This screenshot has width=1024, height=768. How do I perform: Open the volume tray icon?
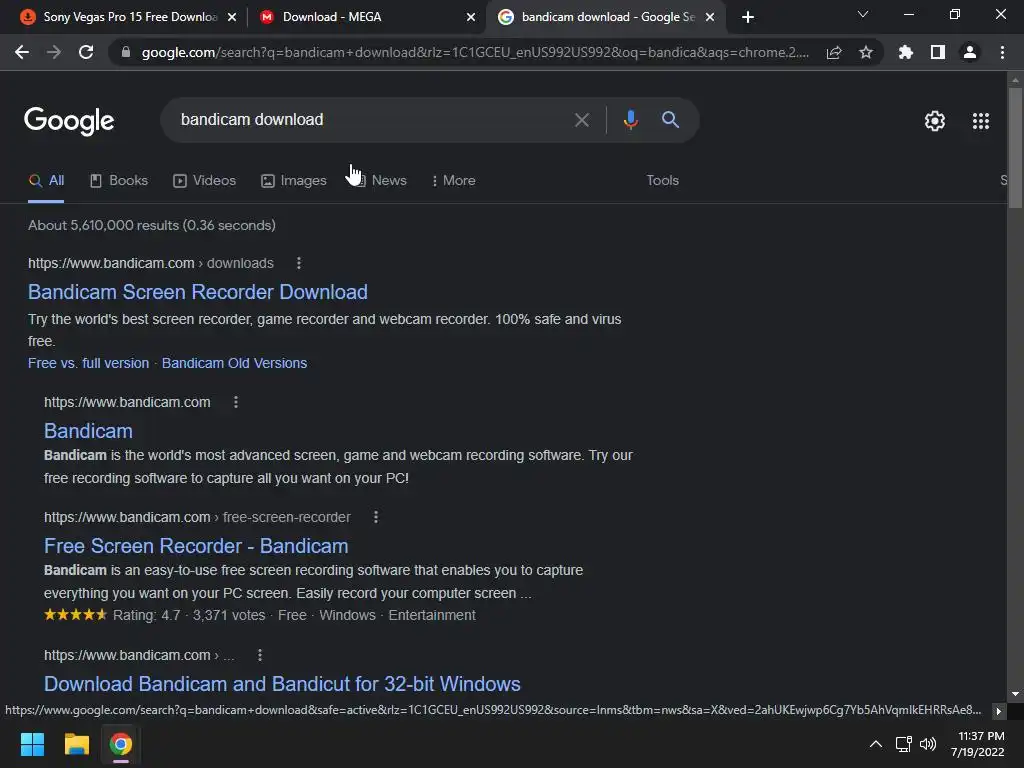click(x=928, y=744)
